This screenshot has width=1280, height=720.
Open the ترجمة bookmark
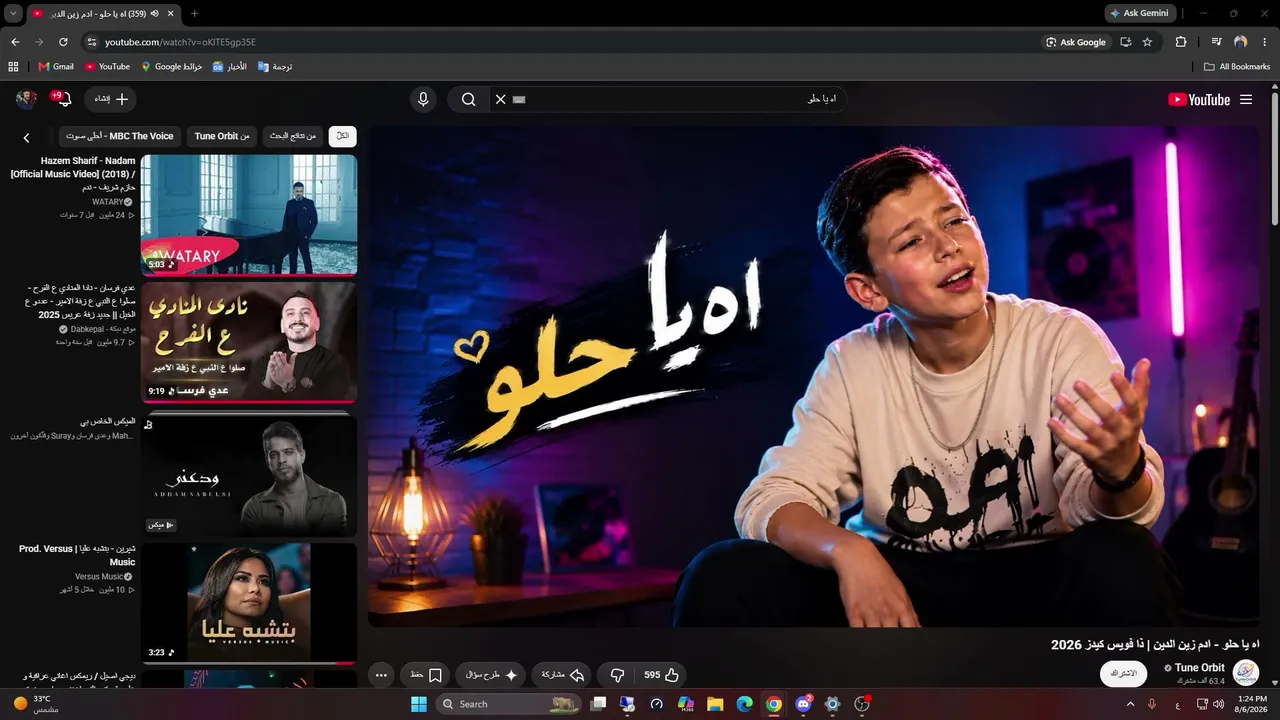[275, 66]
